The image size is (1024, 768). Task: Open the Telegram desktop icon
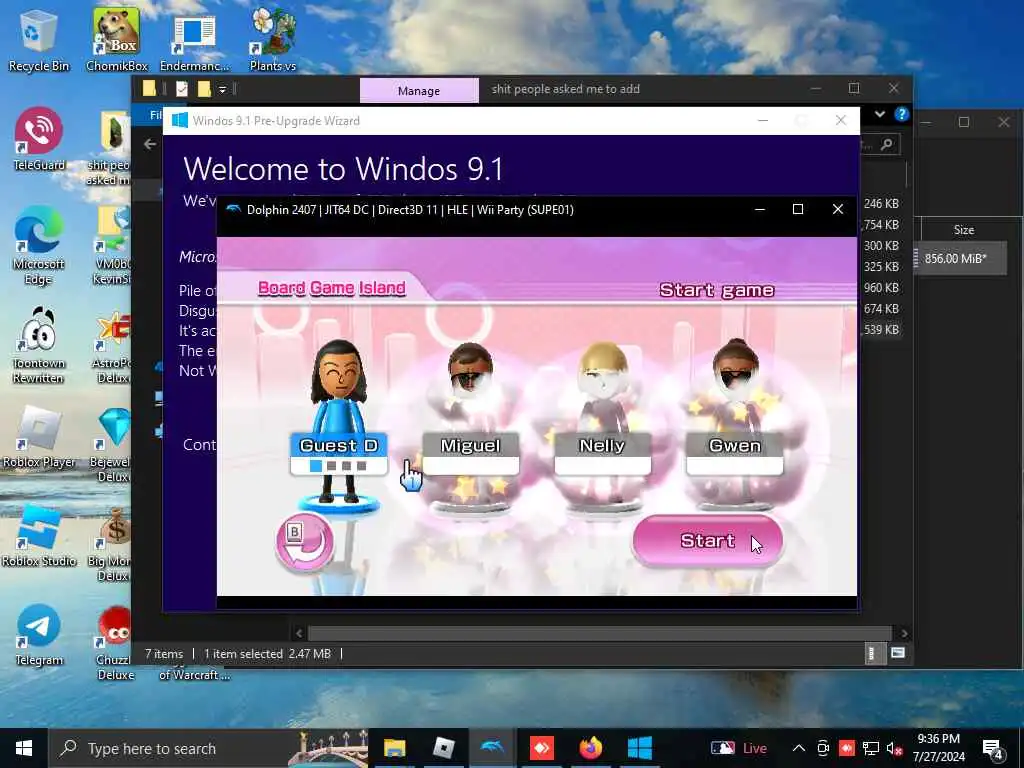(x=39, y=635)
